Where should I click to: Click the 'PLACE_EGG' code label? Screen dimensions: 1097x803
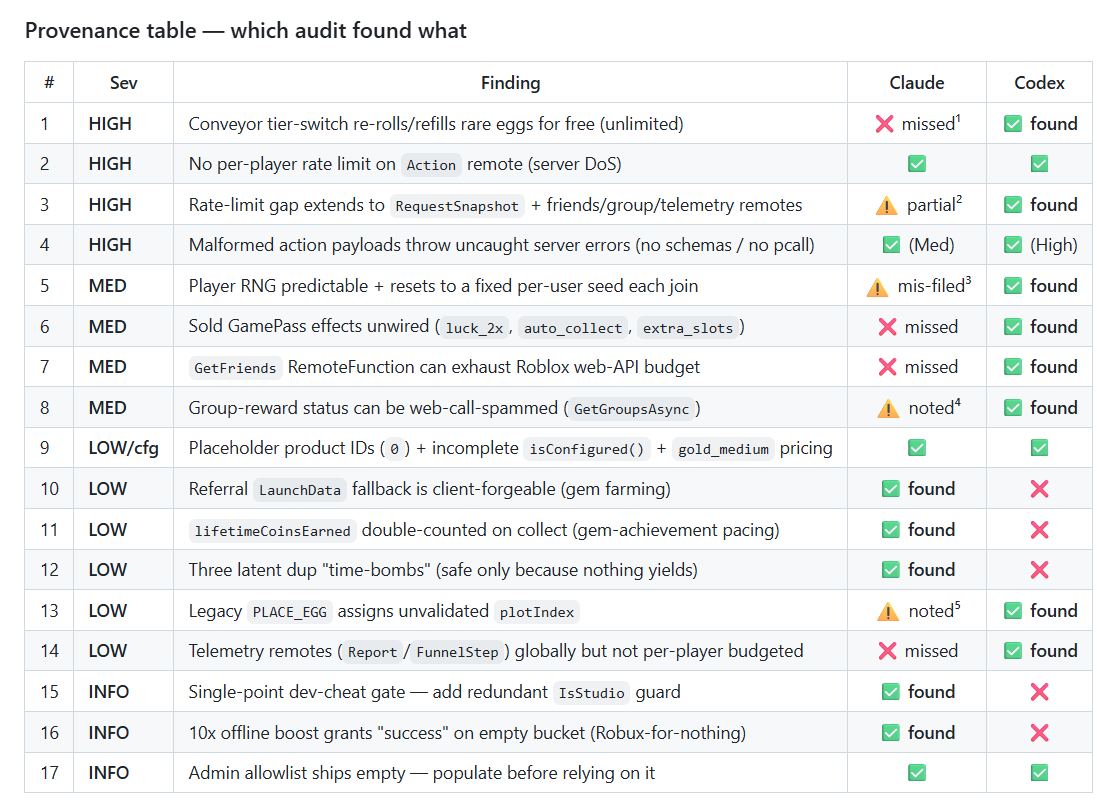pyautogui.click(x=290, y=612)
